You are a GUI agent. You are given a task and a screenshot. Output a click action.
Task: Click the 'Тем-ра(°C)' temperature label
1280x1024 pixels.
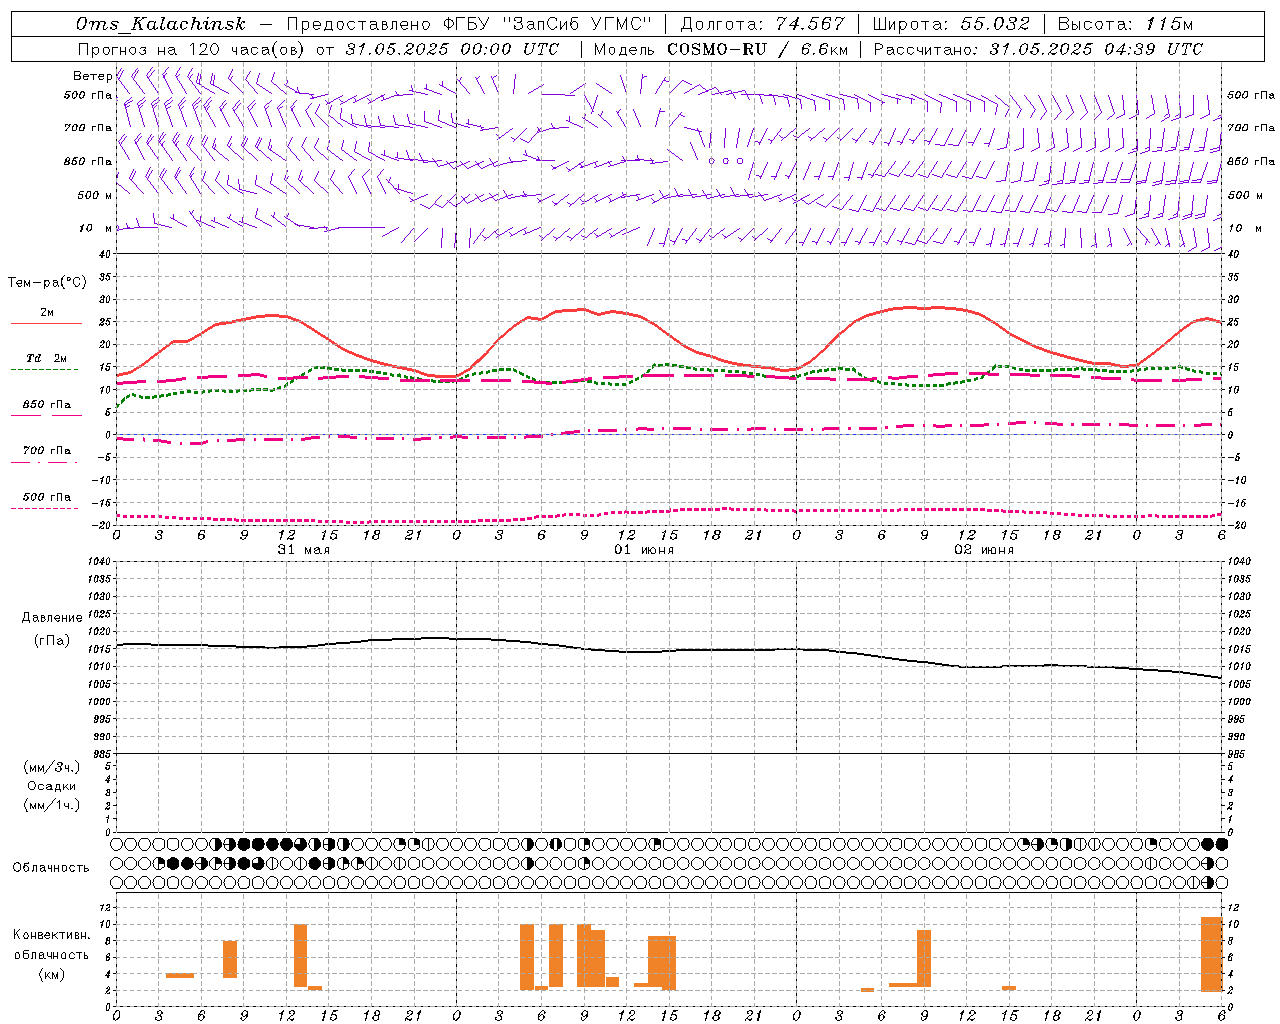pyautogui.click(x=47, y=283)
